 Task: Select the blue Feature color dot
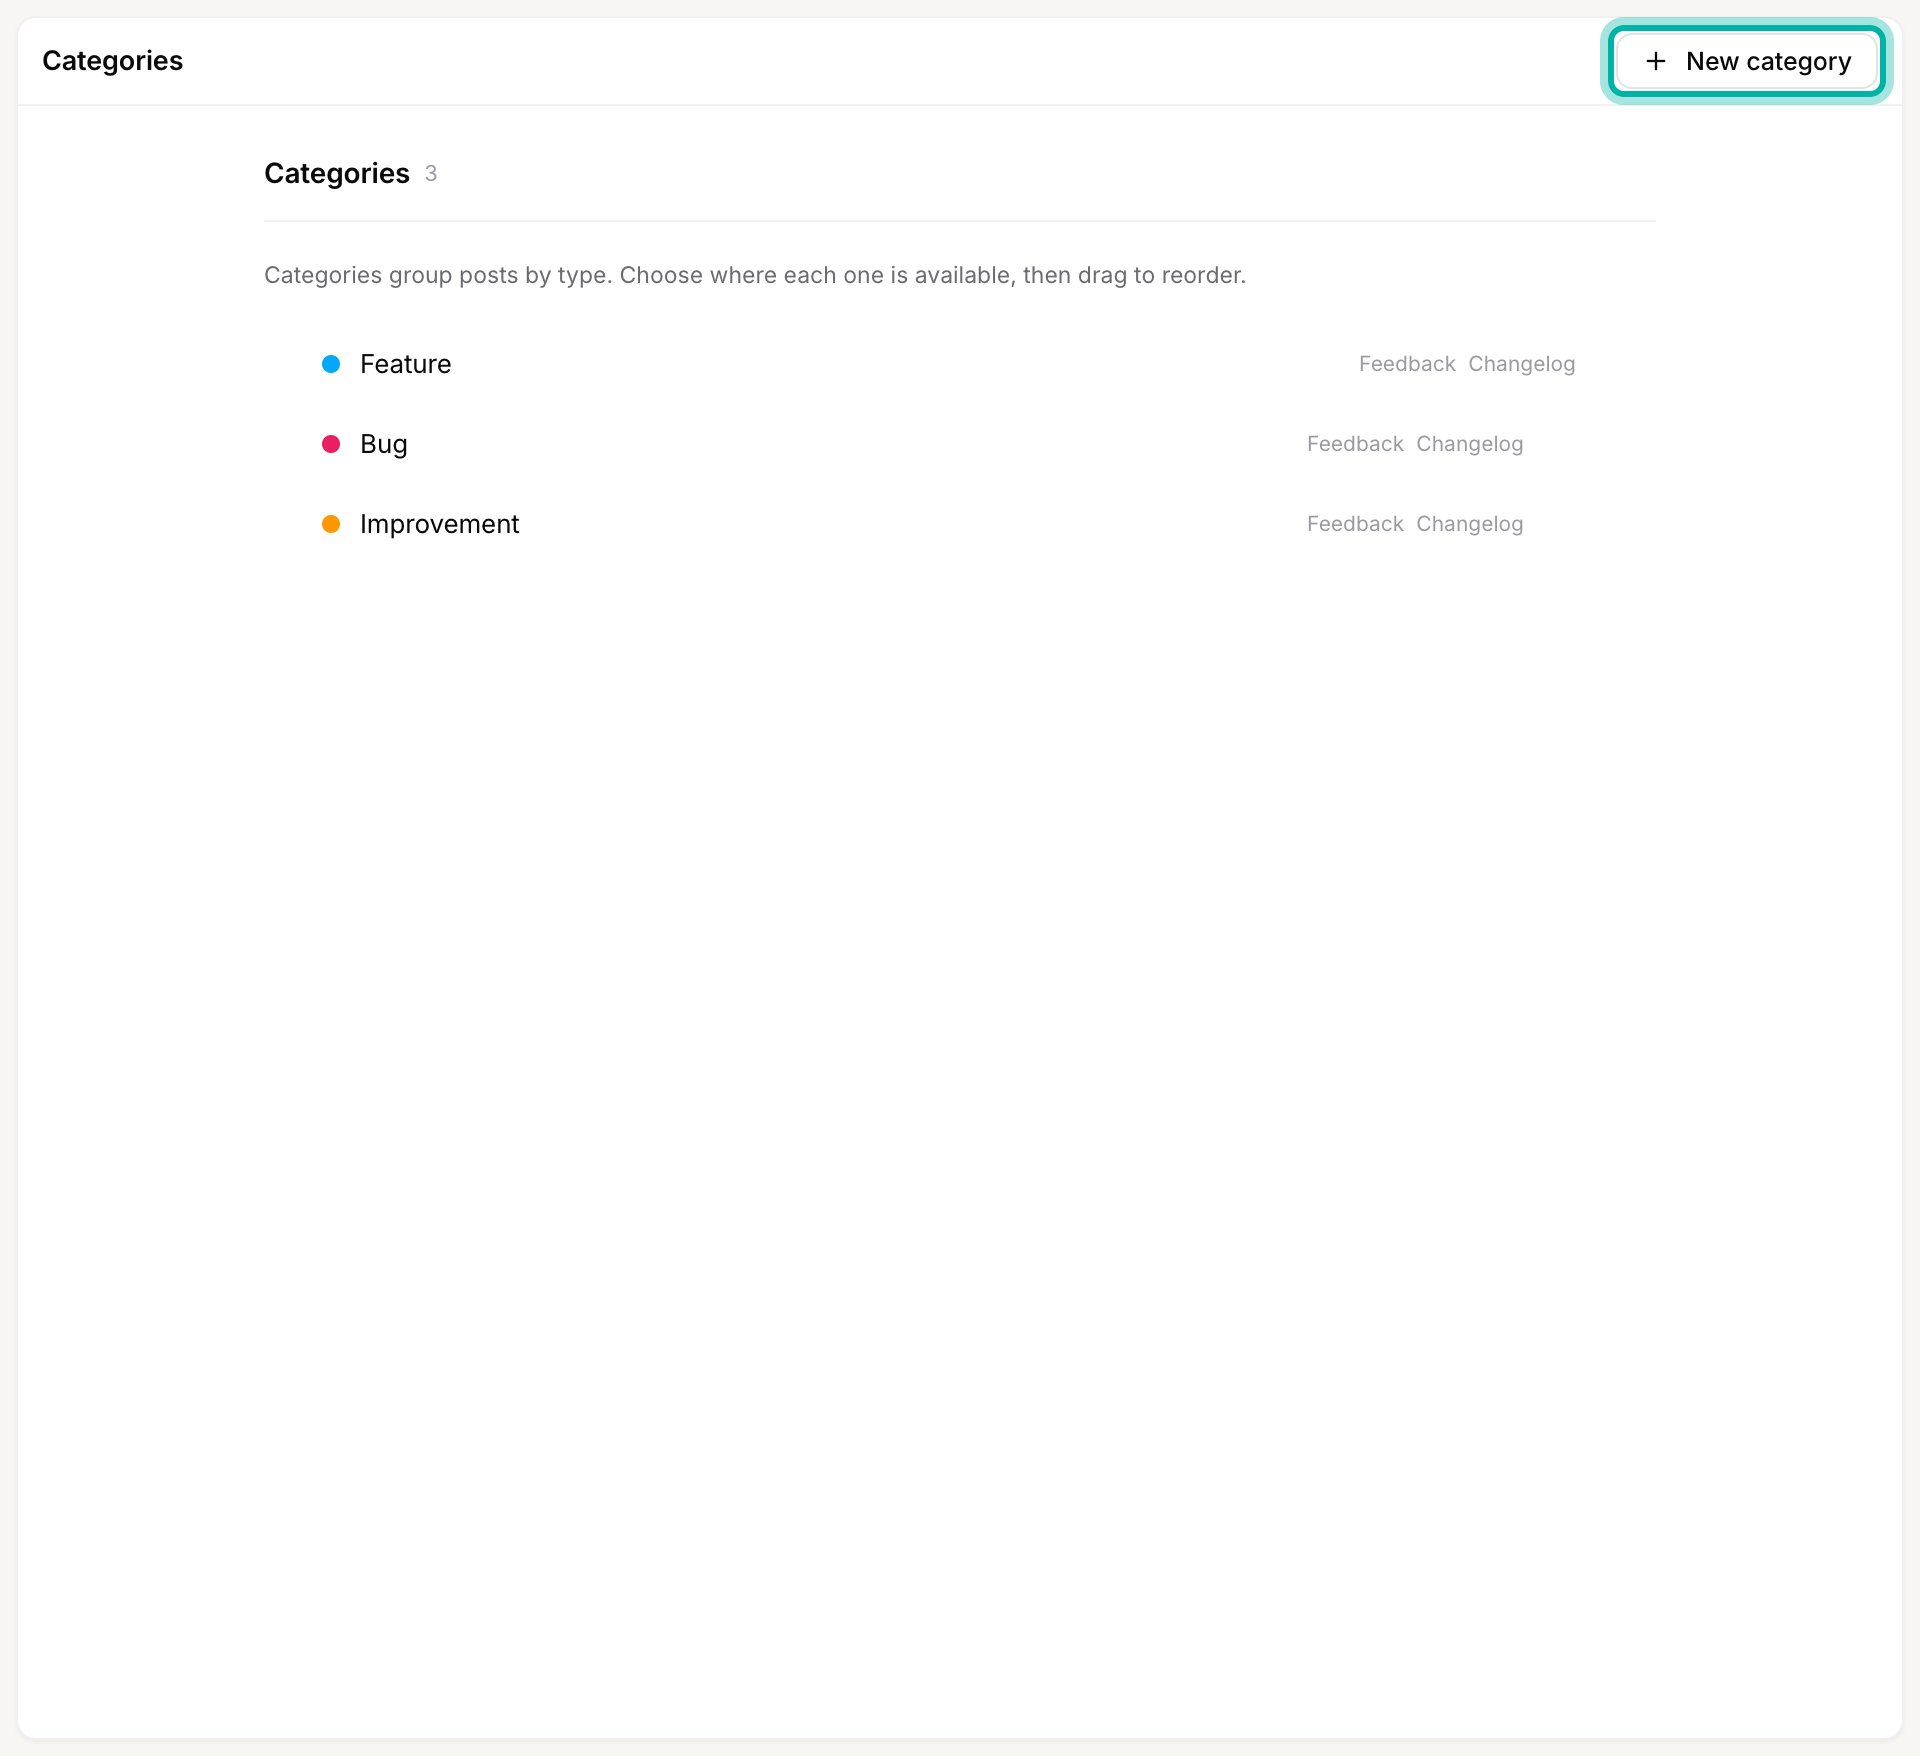331,364
